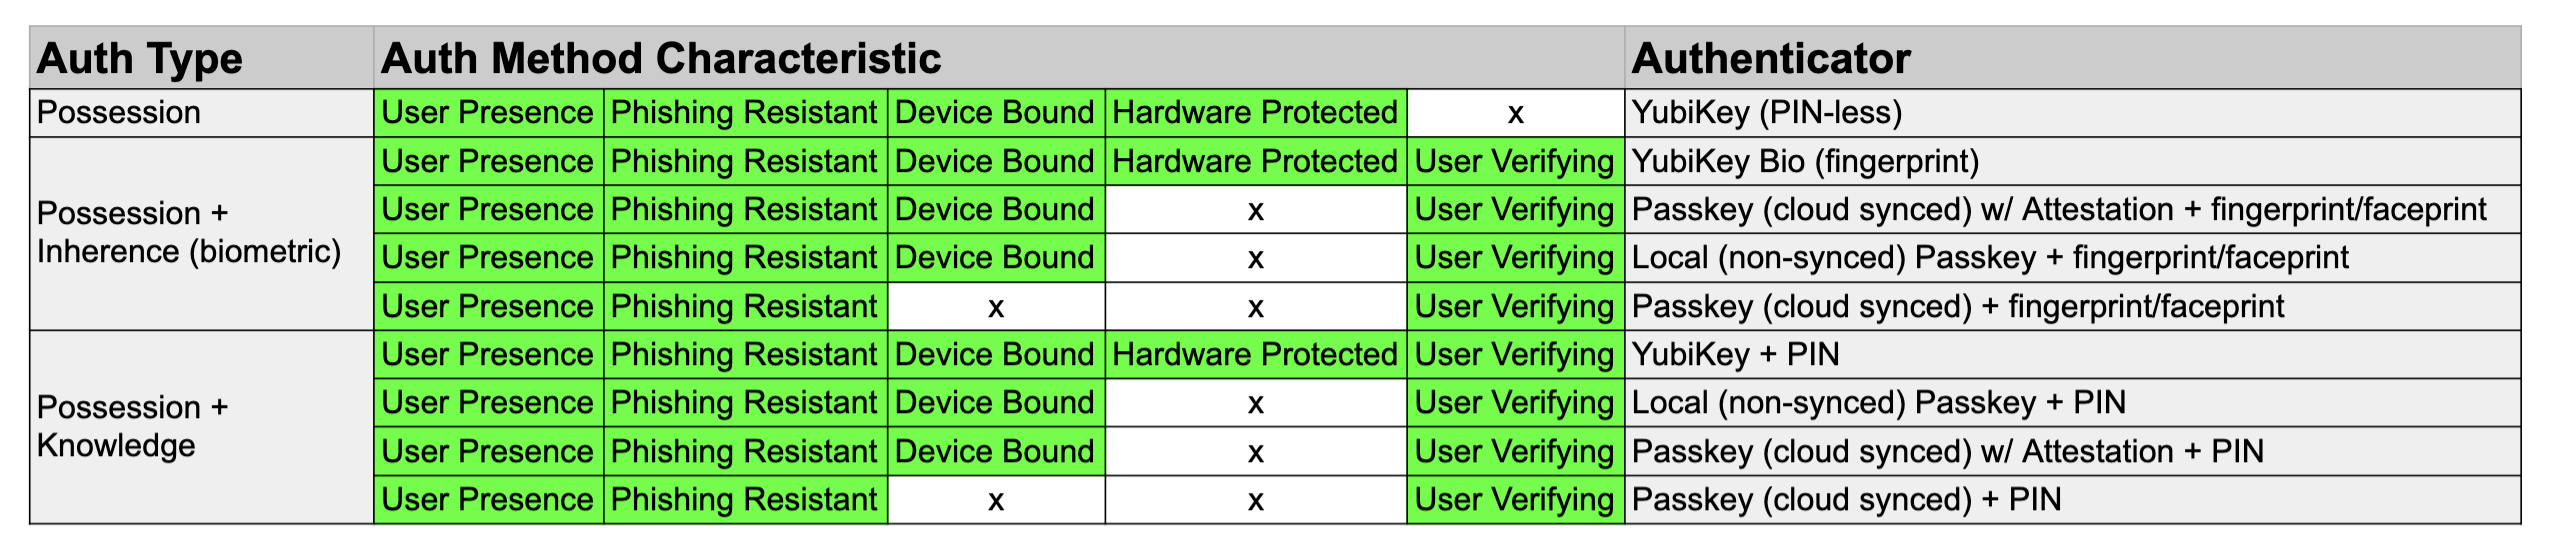Click the YubiKey (PIN-less) authenticator cell
This screenshot has height=552, width=2554.
pyautogui.click(x=1767, y=113)
